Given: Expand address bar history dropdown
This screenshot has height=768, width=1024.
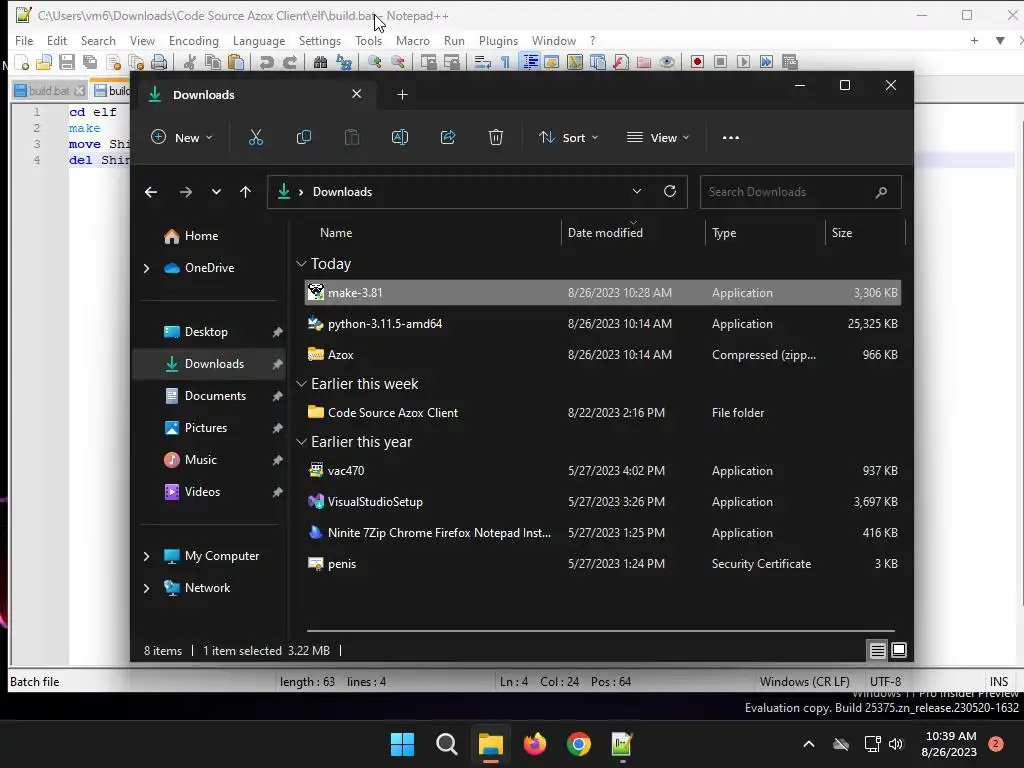Looking at the screenshot, I should (637, 191).
